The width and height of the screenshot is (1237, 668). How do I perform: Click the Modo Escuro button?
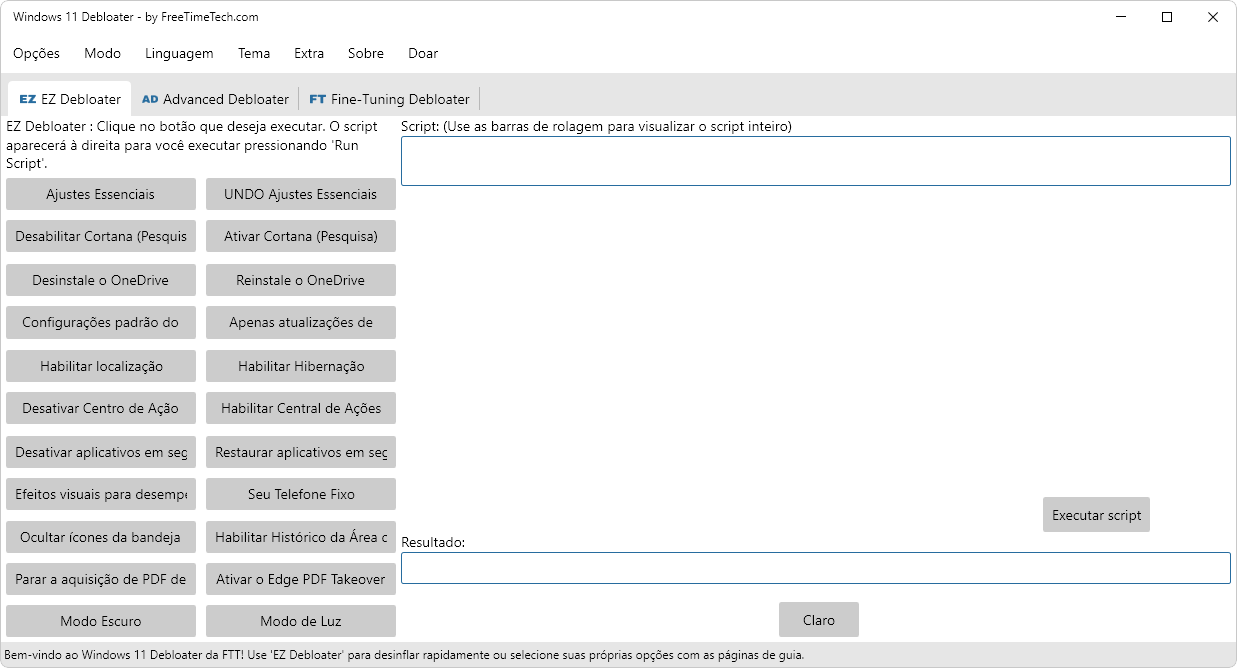[100, 621]
